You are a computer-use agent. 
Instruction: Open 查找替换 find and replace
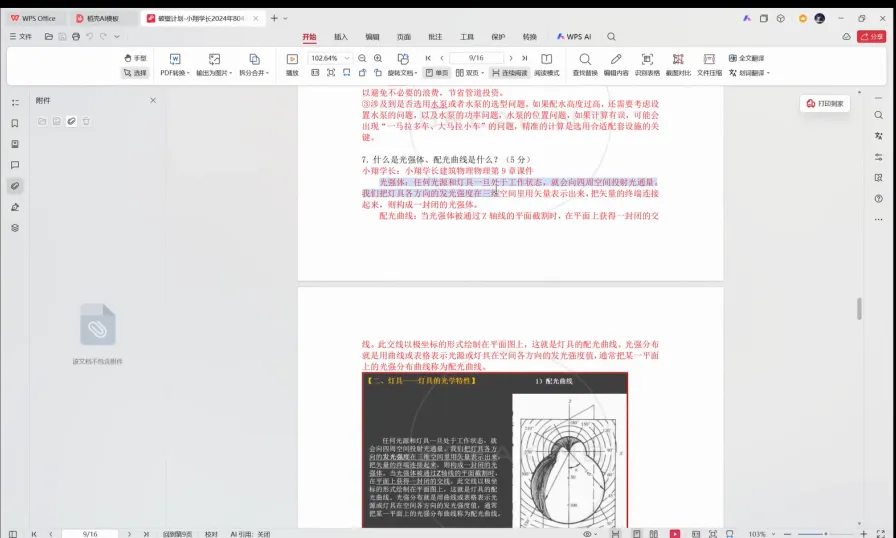(585, 66)
